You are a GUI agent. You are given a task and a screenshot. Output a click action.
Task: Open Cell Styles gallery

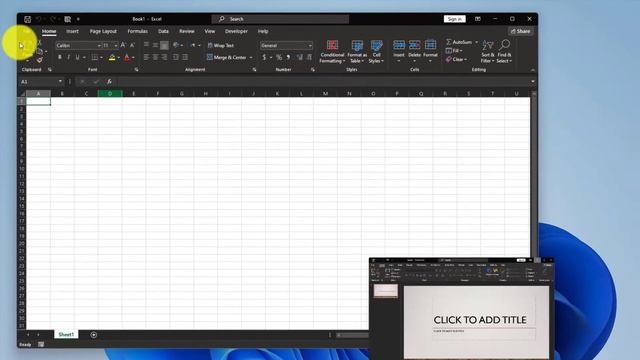(376, 51)
